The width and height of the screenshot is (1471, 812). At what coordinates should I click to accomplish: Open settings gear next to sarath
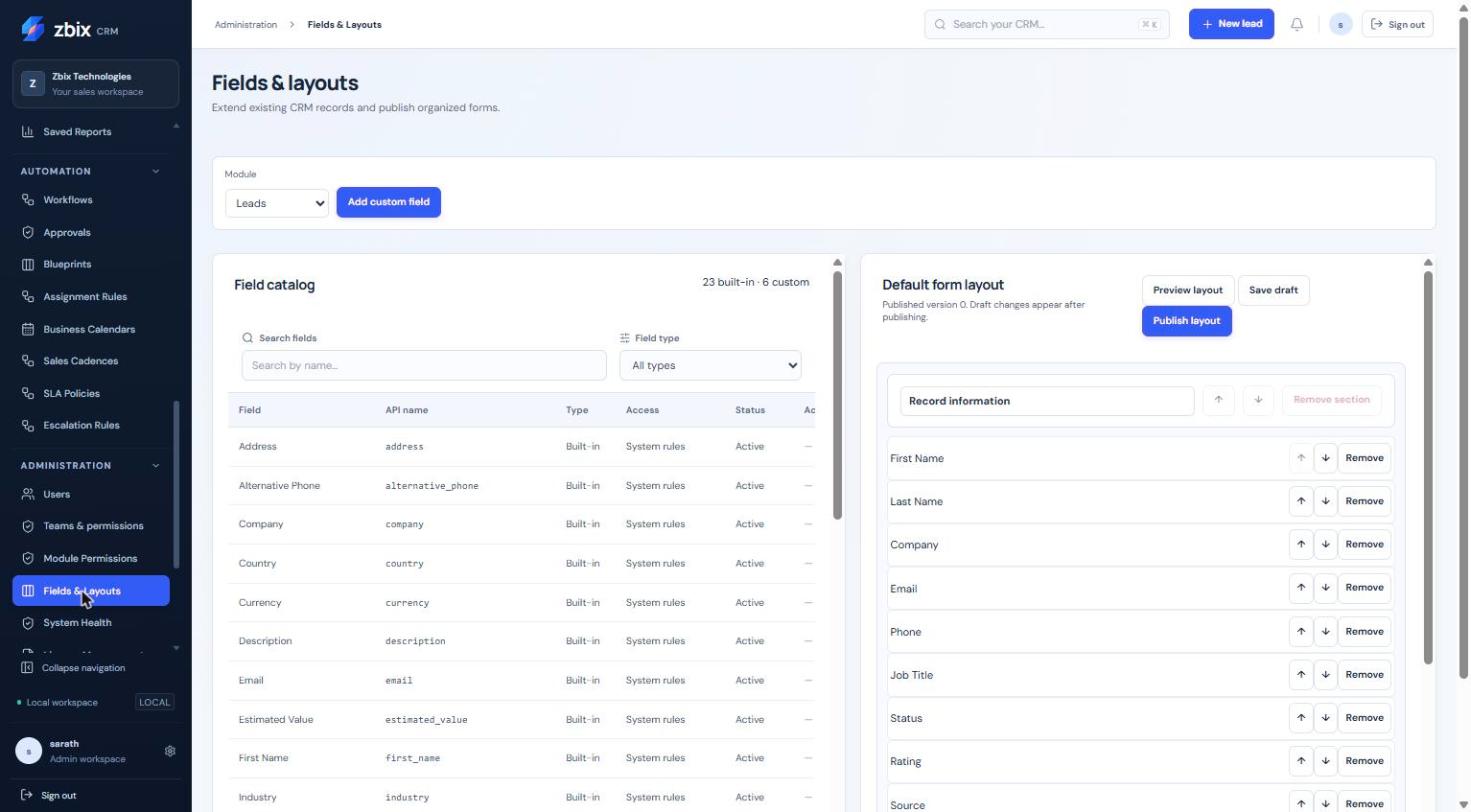point(170,751)
